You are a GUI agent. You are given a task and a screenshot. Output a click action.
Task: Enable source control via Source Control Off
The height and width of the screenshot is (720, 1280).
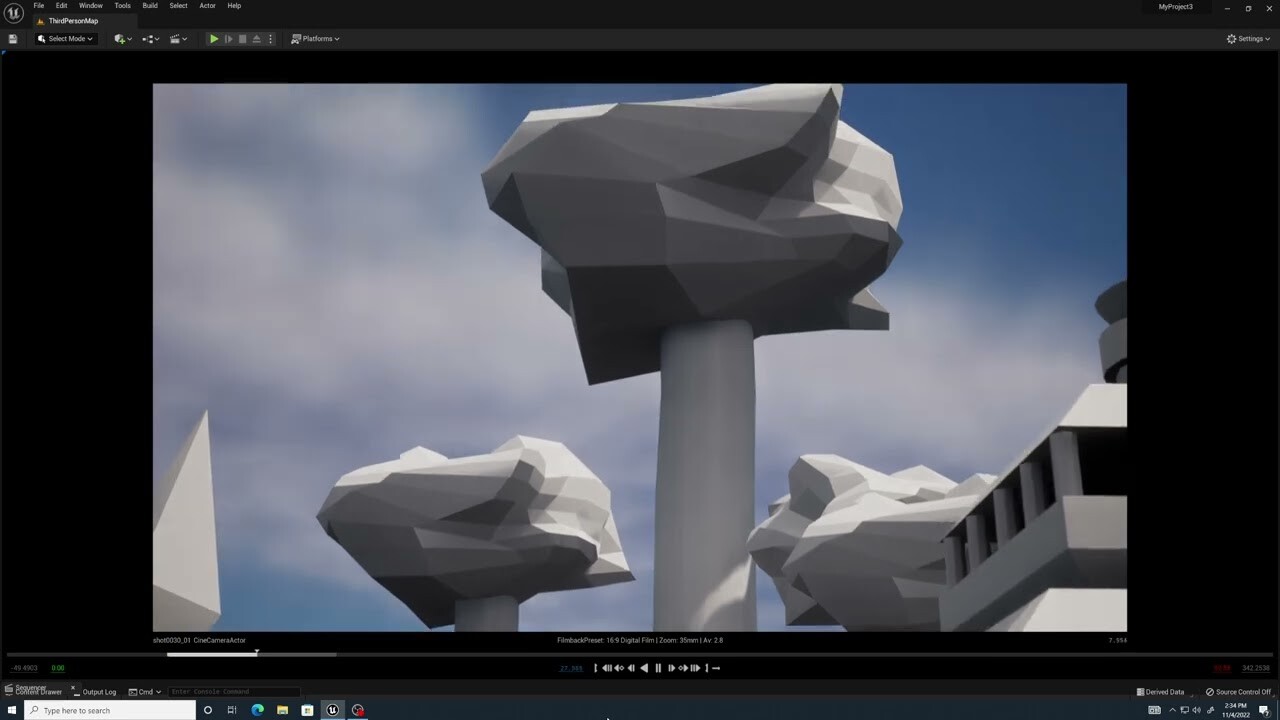[1240, 691]
